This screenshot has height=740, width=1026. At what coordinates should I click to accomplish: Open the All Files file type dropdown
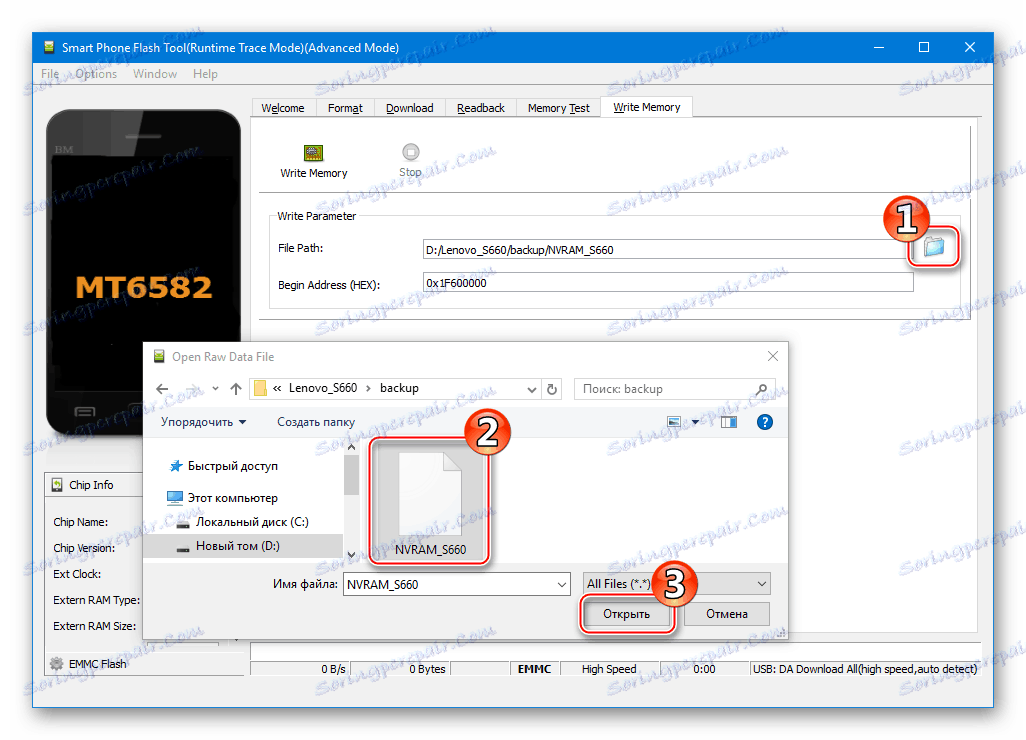tap(761, 583)
